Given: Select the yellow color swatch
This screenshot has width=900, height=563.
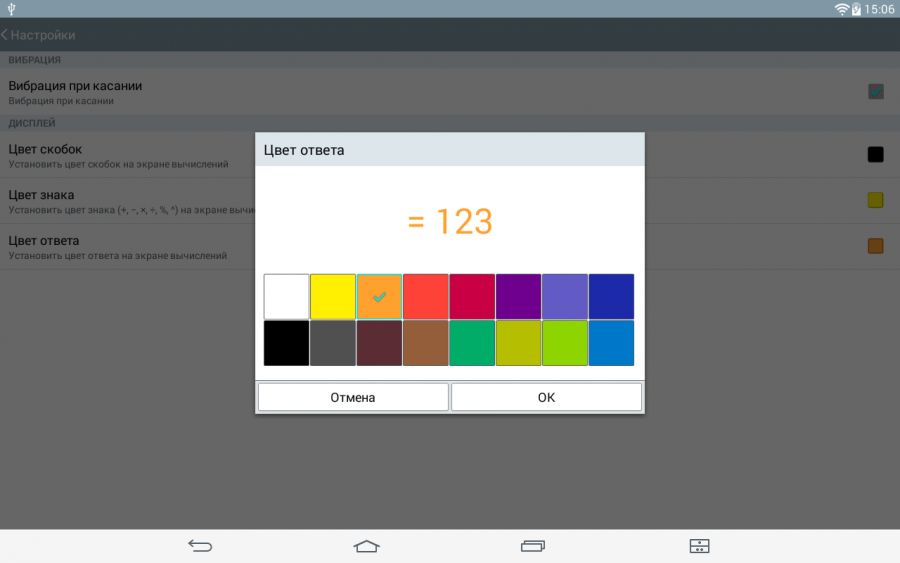Looking at the screenshot, I should point(333,297).
